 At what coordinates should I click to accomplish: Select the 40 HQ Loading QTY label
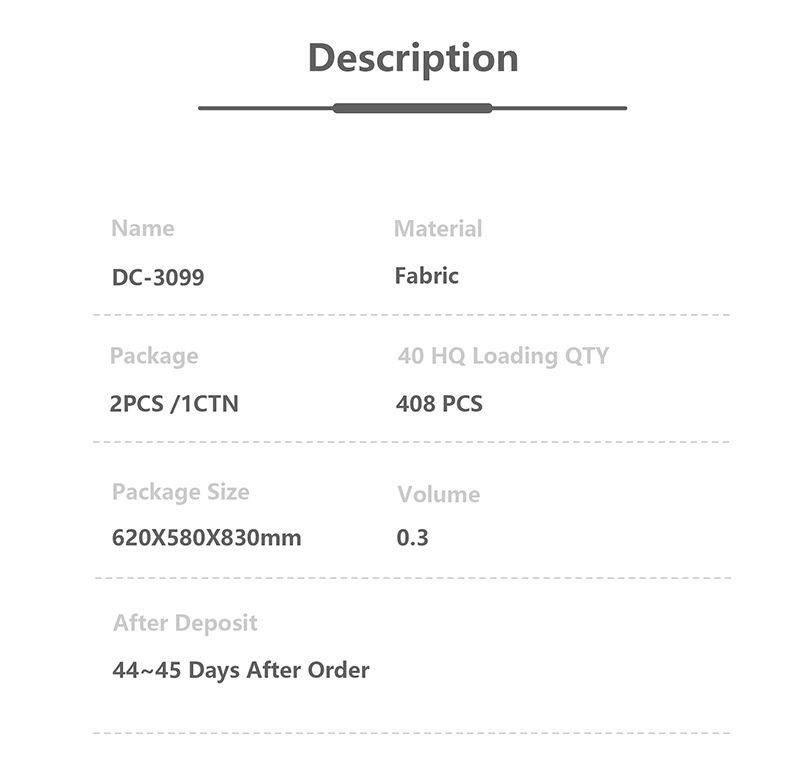click(503, 356)
